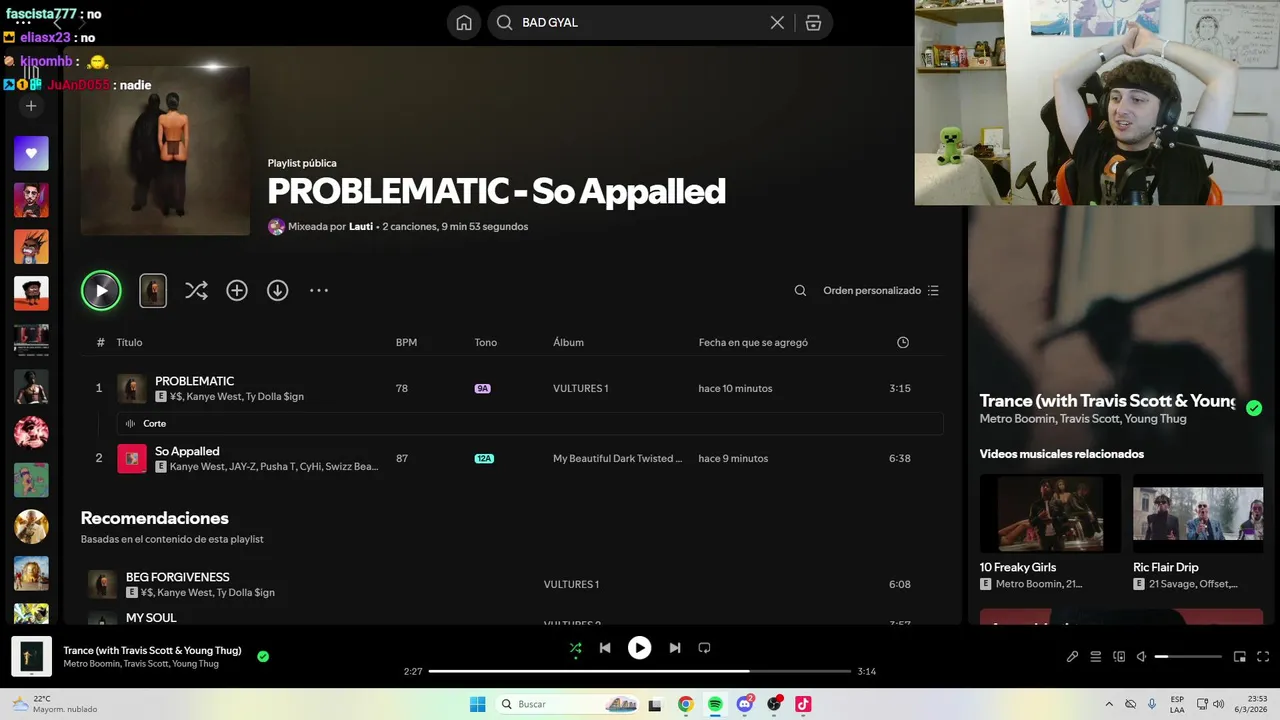This screenshot has height=720, width=1280.
Task: Open the 10 Freaky Girls music video
Action: tap(1050, 514)
